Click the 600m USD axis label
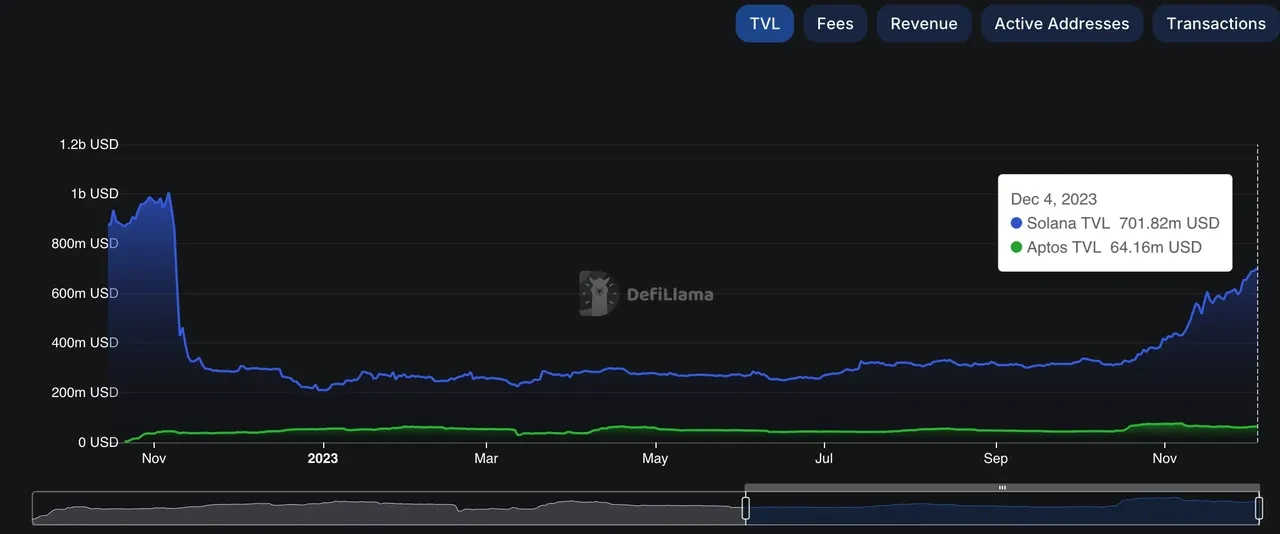Viewport: 1280px width, 534px height. [x=84, y=293]
